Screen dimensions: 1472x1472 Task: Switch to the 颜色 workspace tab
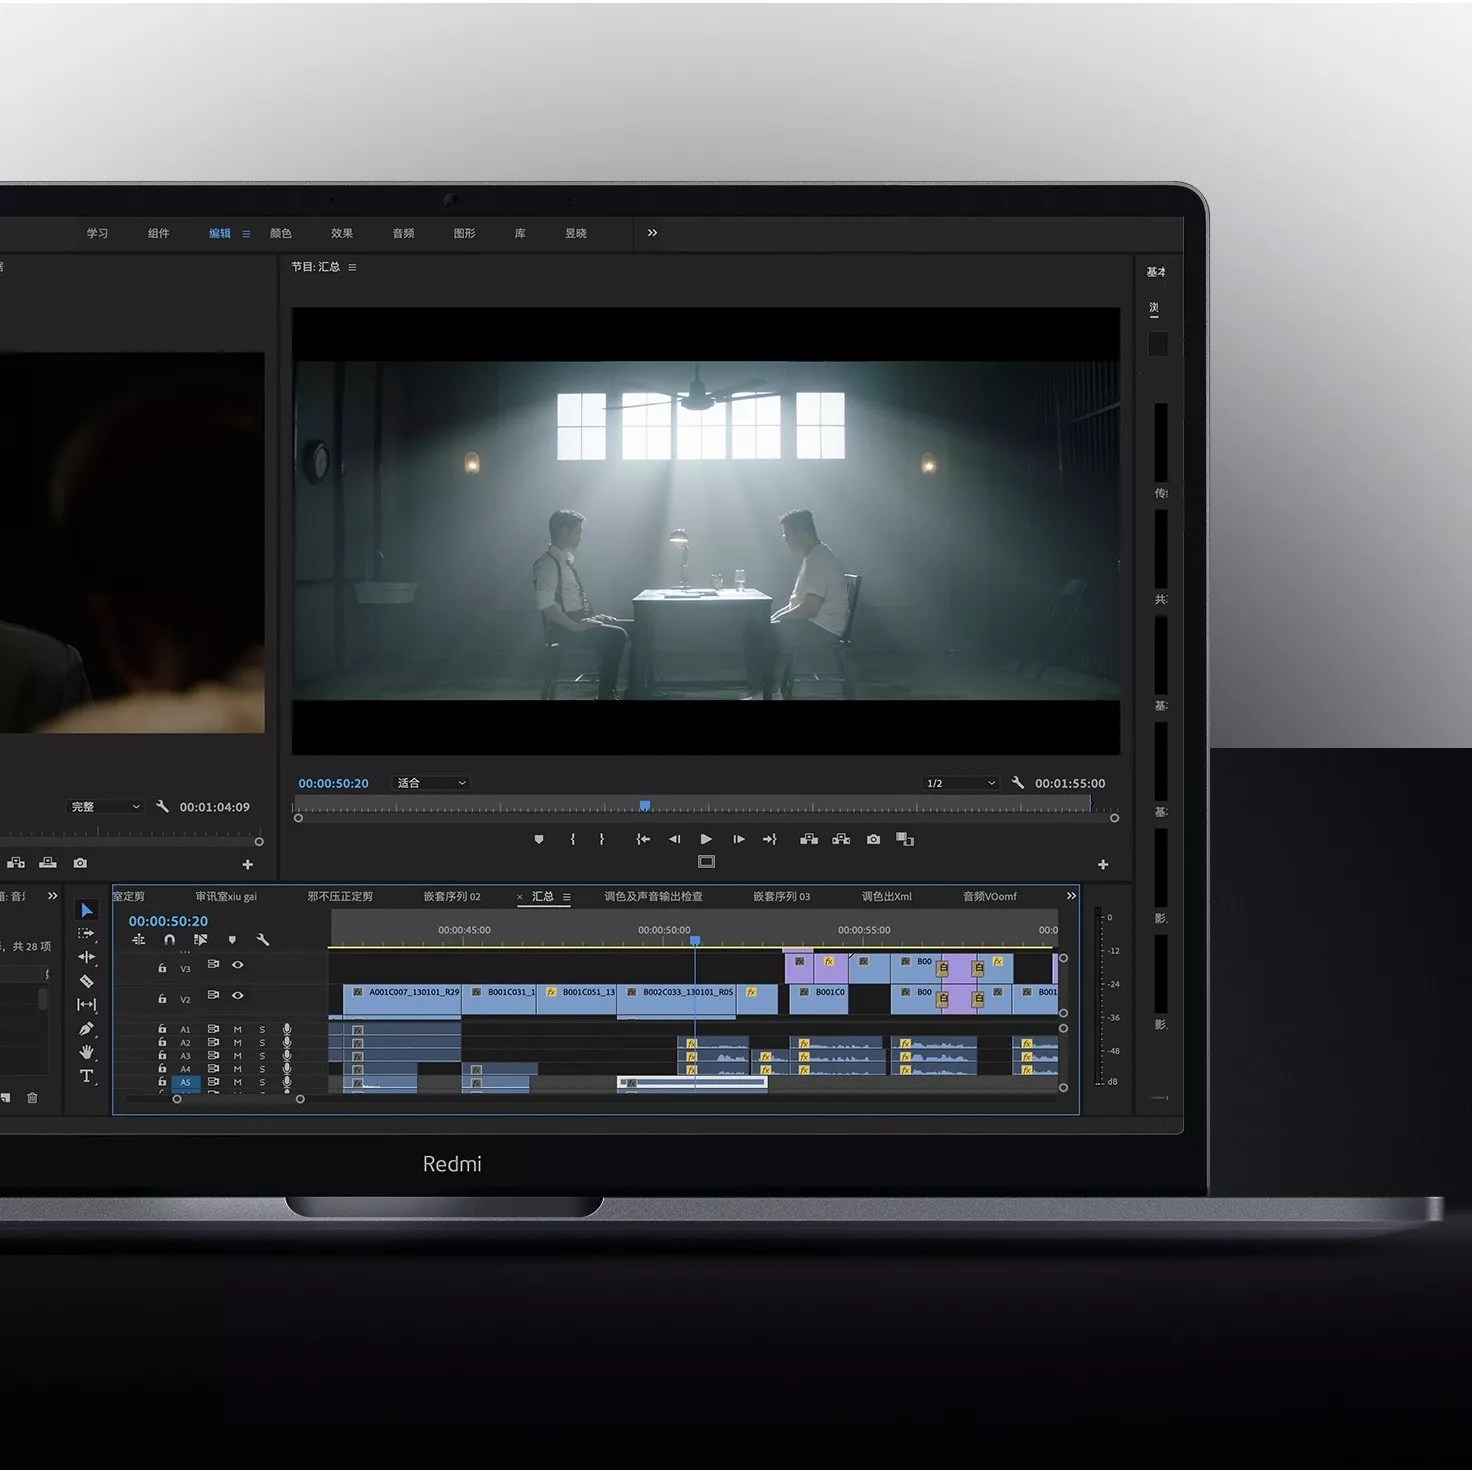[280, 233]
